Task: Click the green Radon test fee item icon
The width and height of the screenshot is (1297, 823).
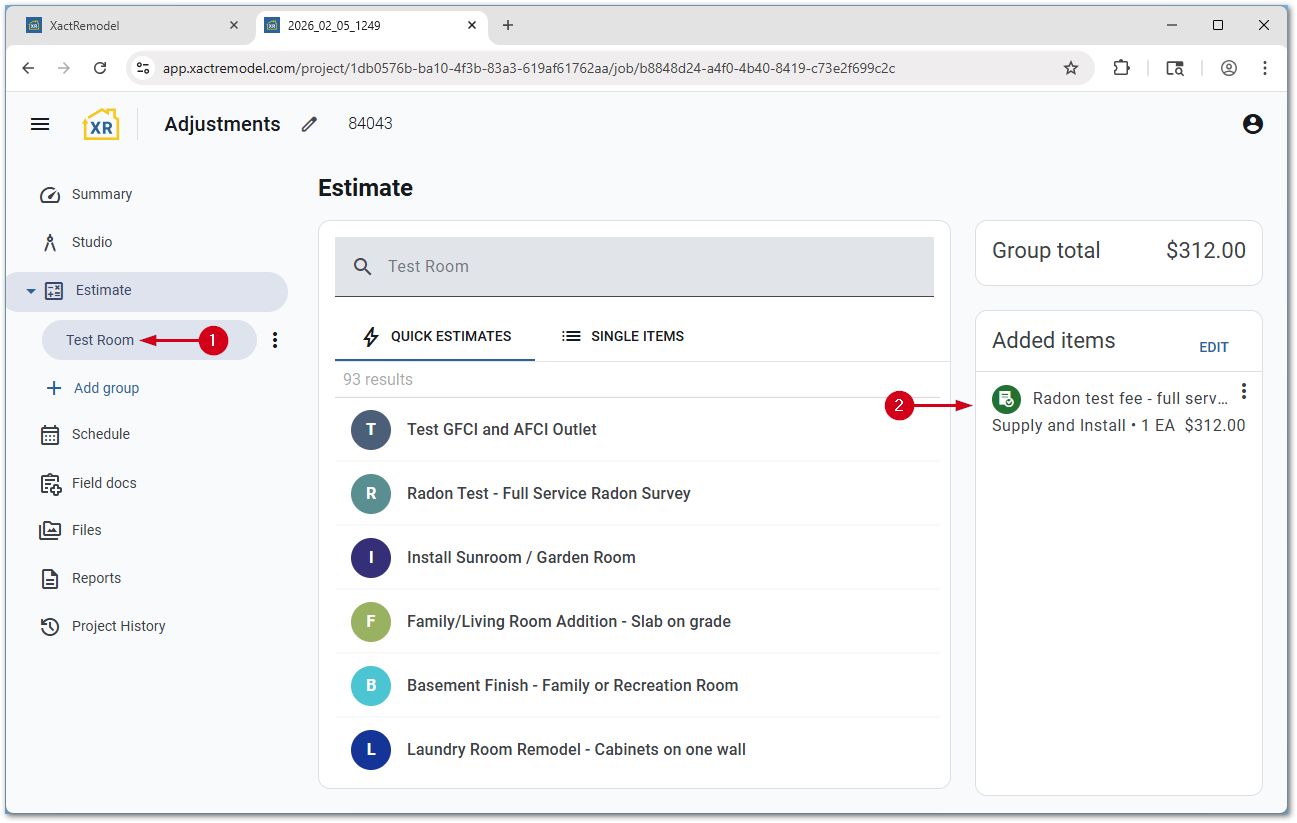Action: (x=1005, y=399)
